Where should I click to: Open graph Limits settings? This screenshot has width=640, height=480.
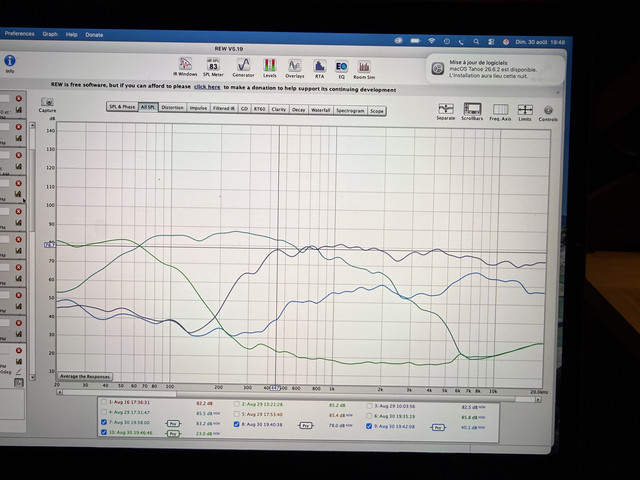click(x=525, y=113)
